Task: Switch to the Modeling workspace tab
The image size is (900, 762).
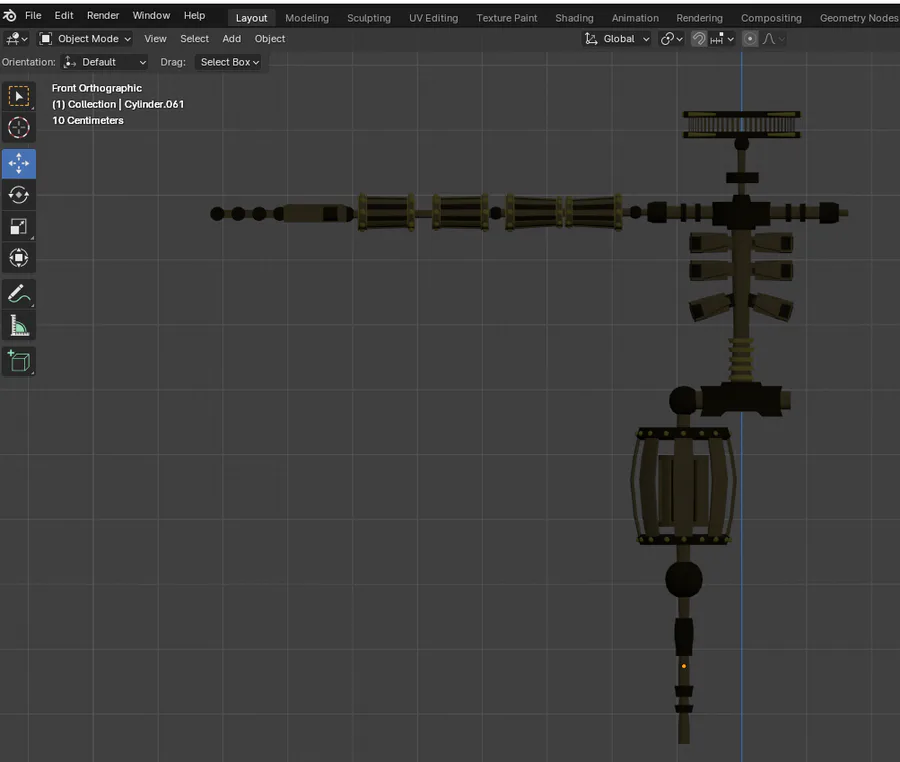Action: click(307, 18)
